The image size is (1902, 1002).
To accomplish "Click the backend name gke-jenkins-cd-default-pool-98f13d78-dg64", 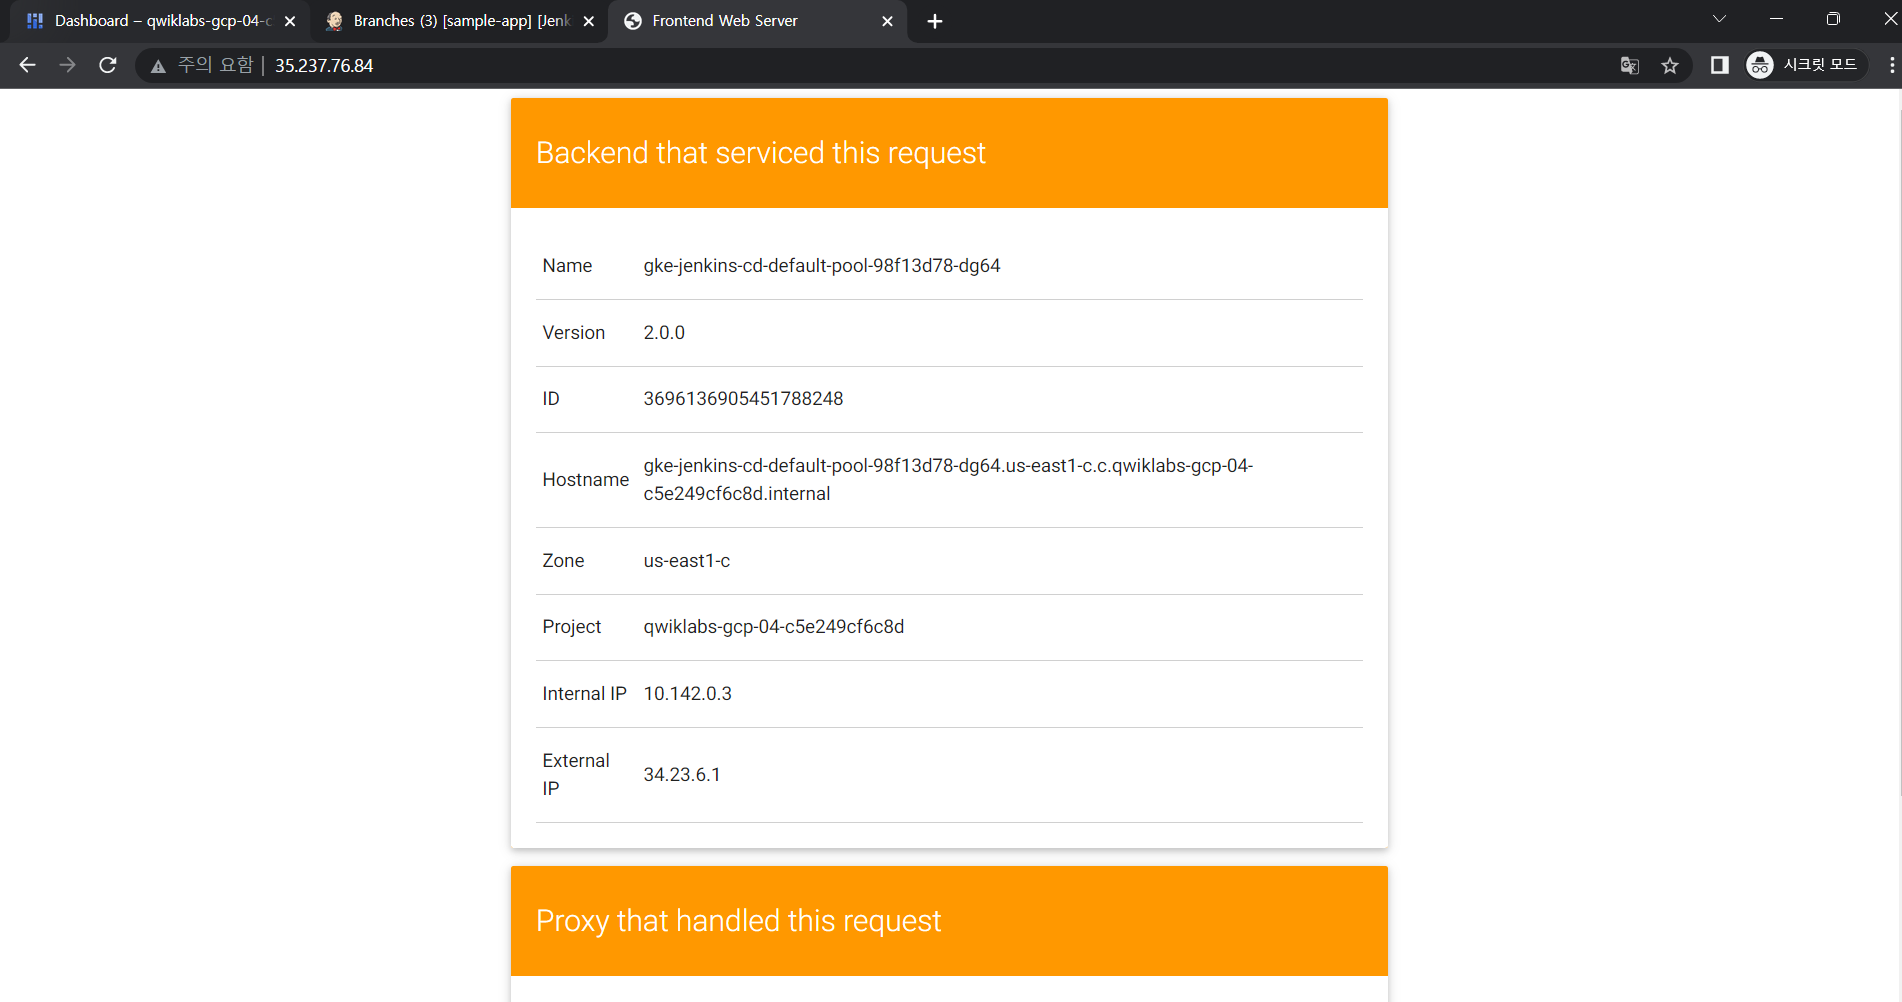I will [x=822, y=266].
